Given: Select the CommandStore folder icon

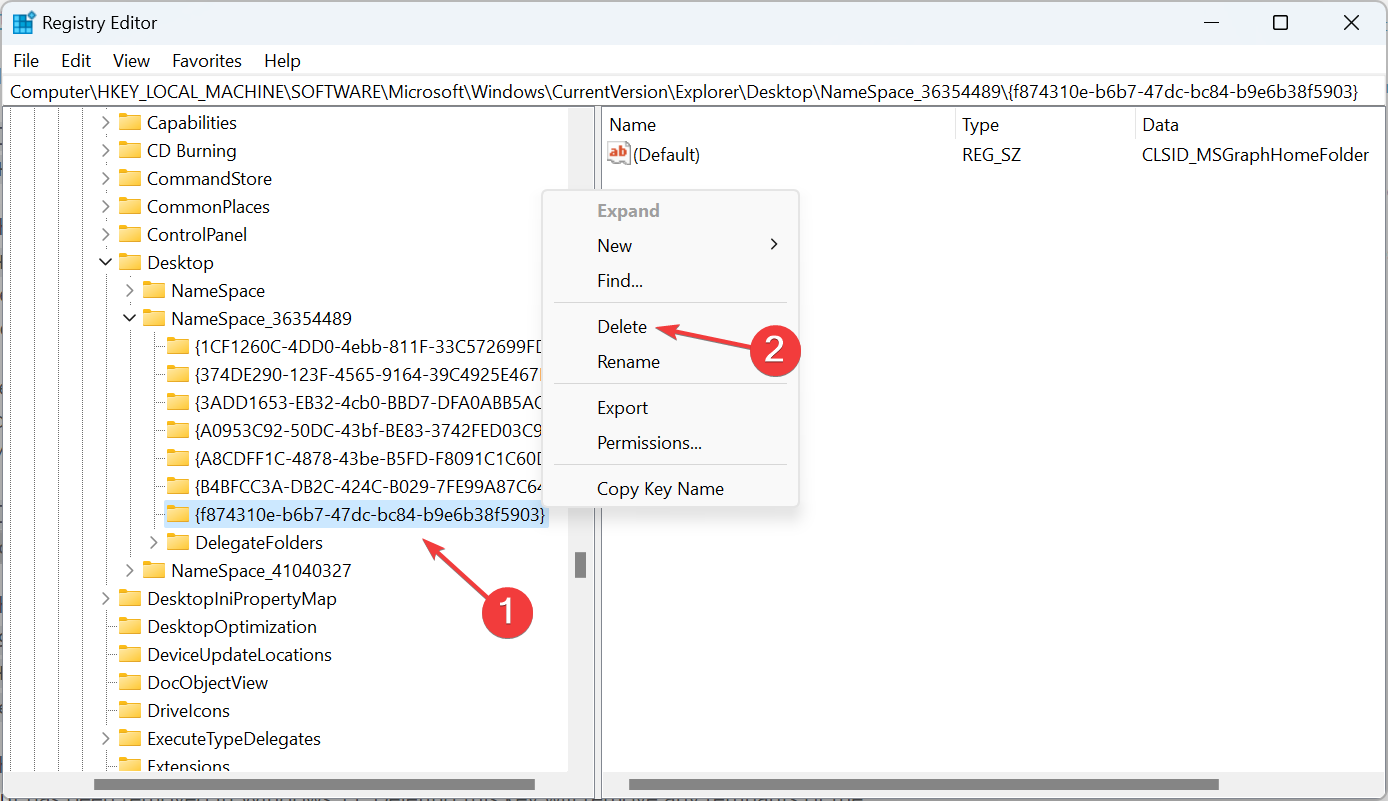Looking at the screenshot, I should (130, 179).
